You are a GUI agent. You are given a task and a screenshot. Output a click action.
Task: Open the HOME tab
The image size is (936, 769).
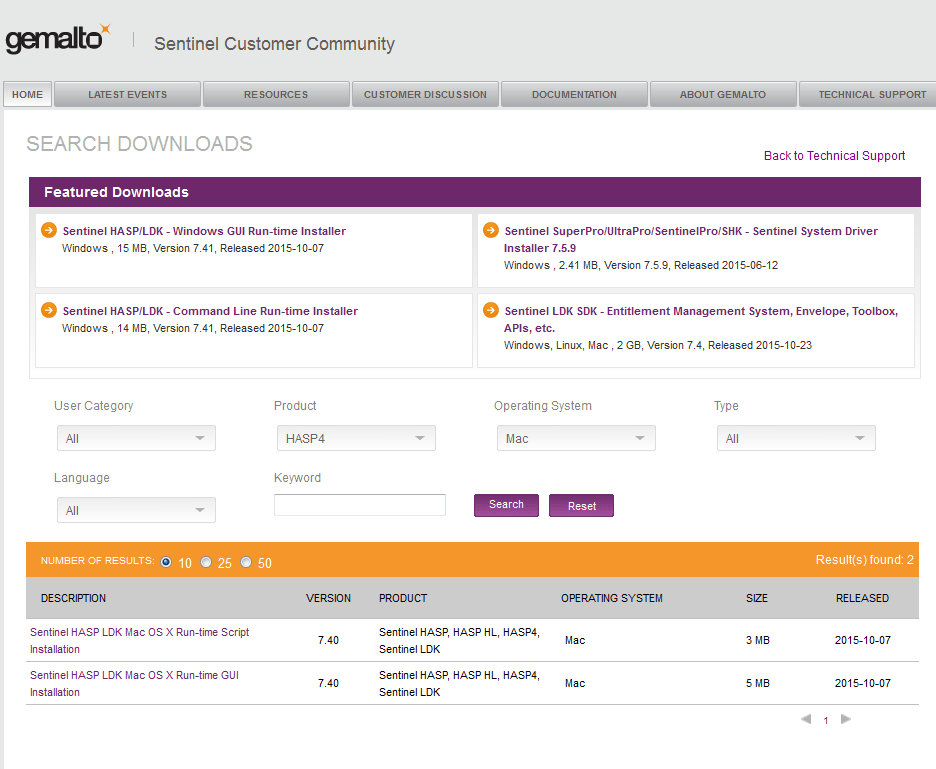27,94
